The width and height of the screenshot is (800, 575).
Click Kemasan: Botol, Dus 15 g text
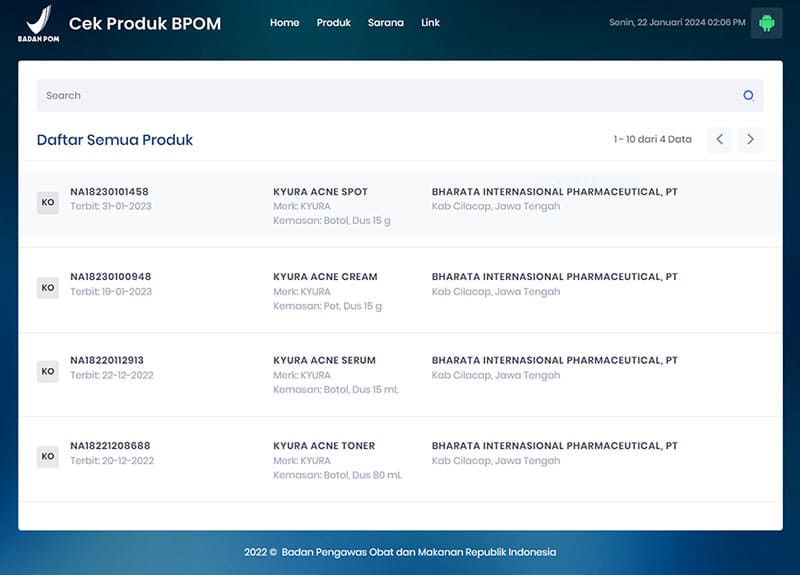click(x=332, y=220)
